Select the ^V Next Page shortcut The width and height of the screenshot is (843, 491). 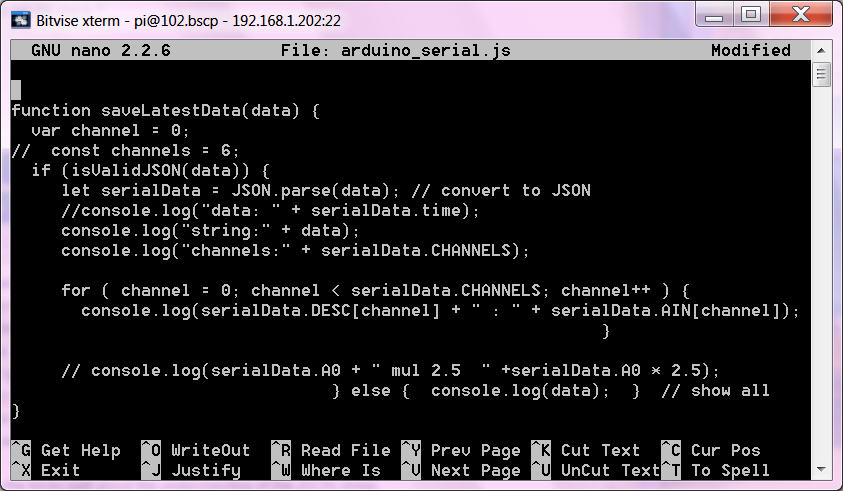tap(460, 470)
